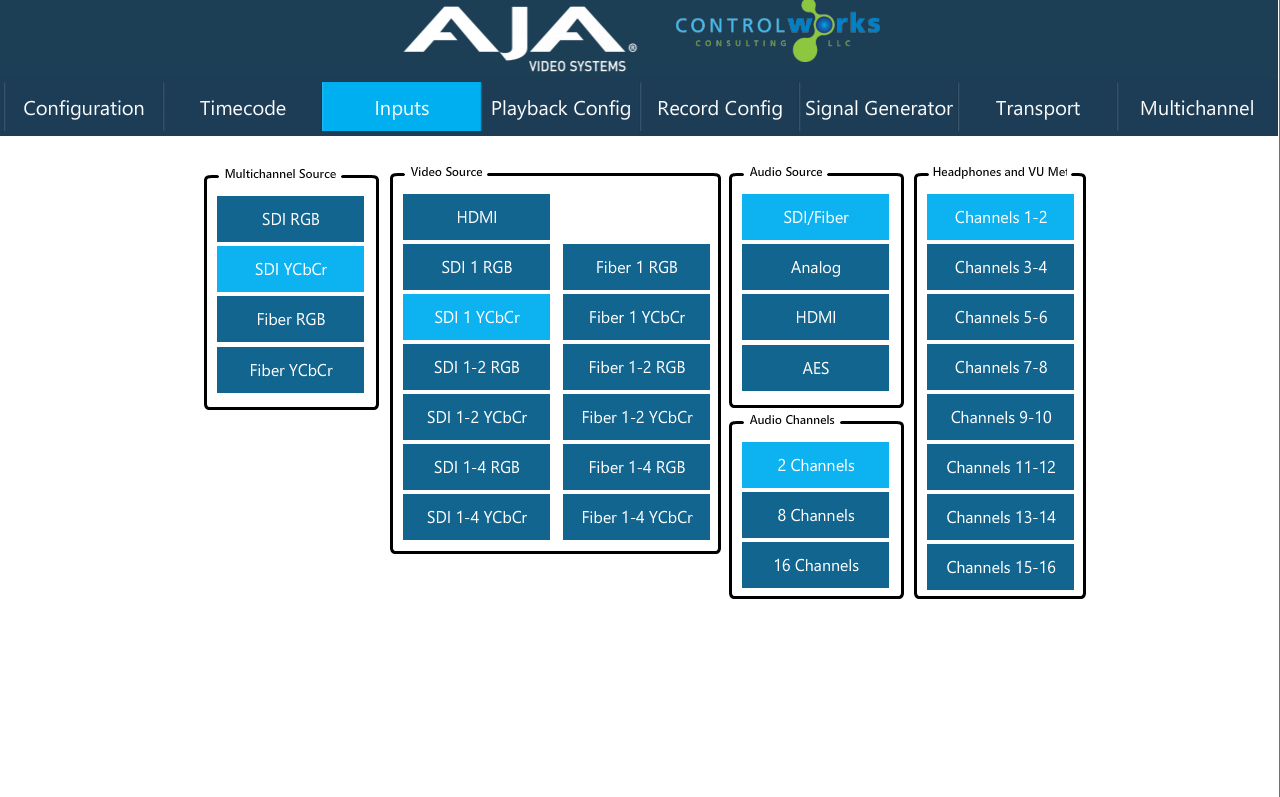Open the Multichannel tab

1197,108
